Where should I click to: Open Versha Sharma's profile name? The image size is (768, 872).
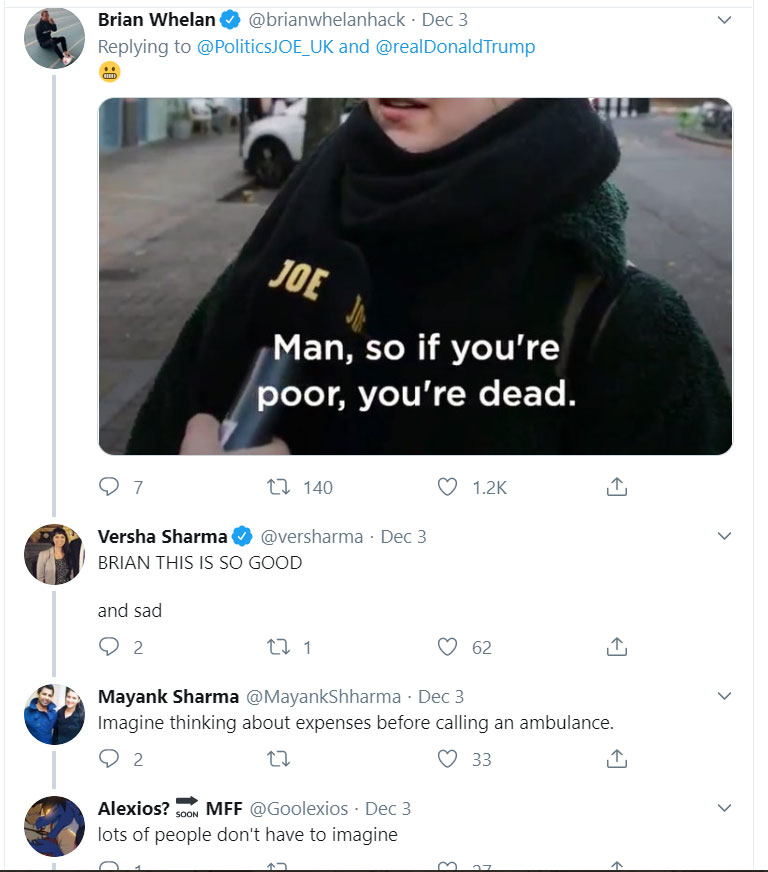click(162, 537)
